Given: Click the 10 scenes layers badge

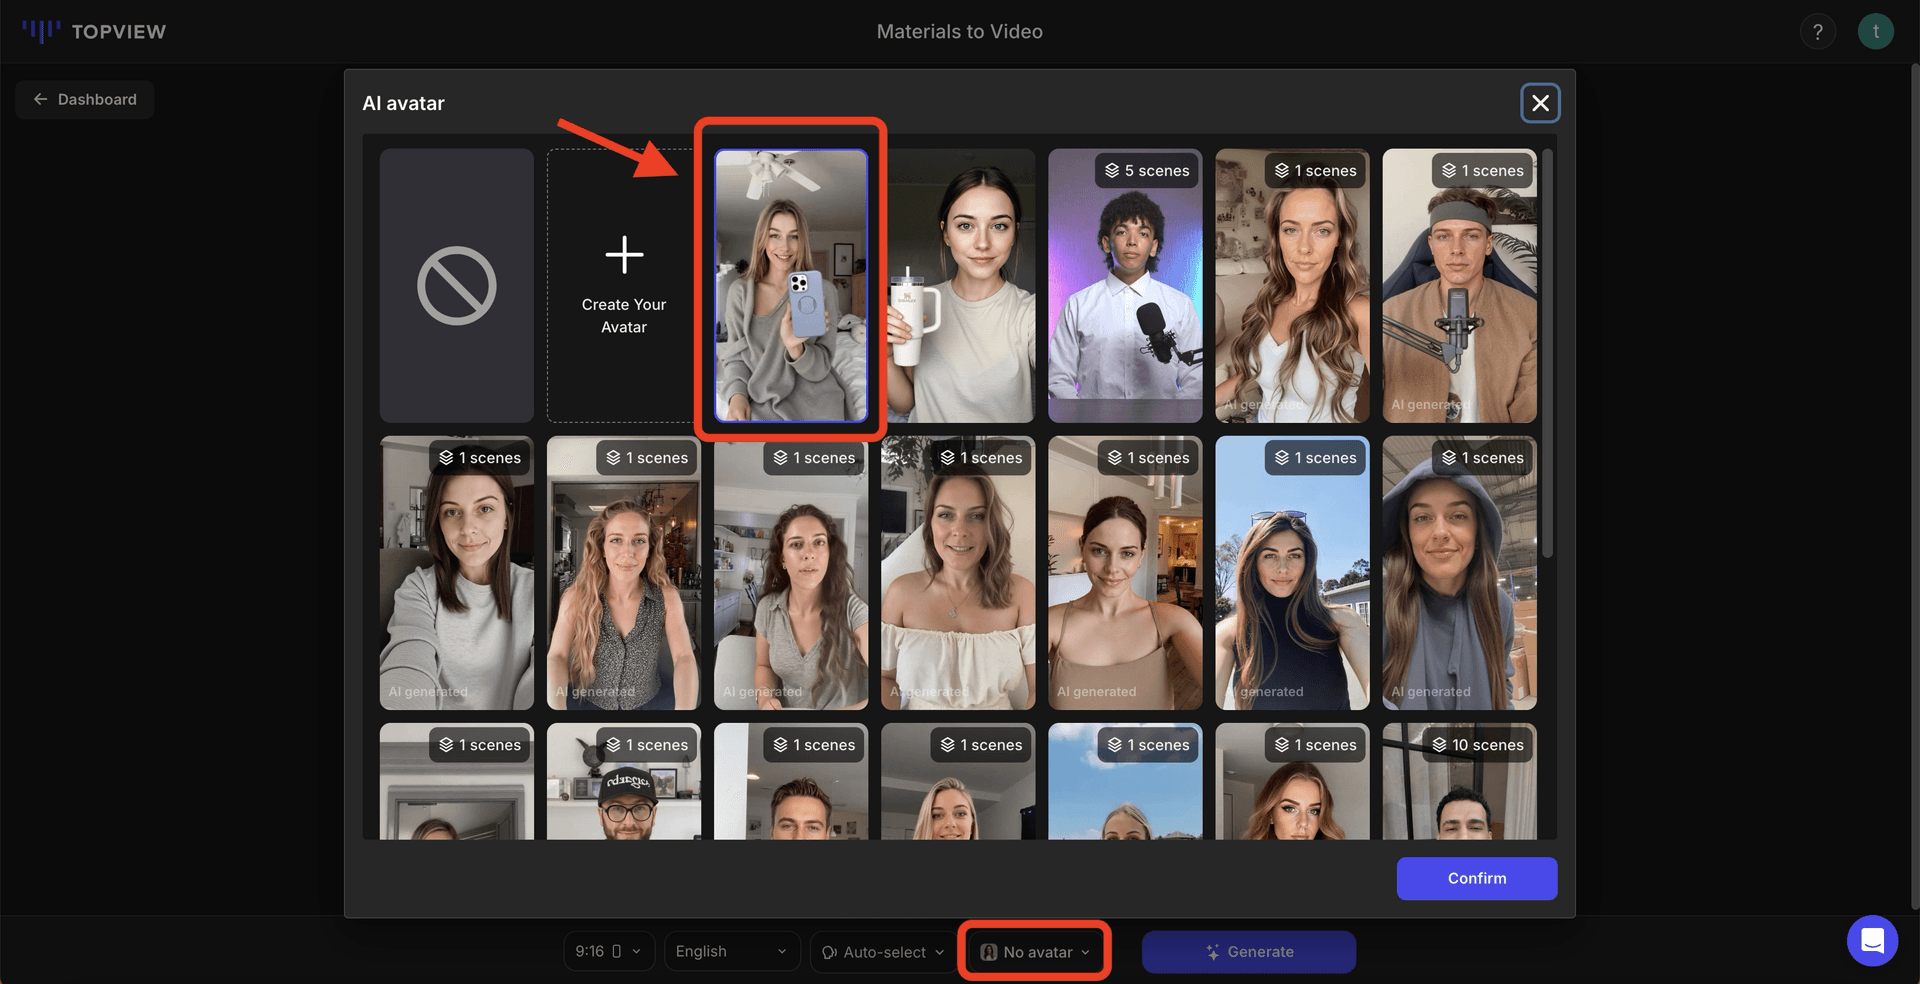Looking at the screenshot, I should point(1477,745).
